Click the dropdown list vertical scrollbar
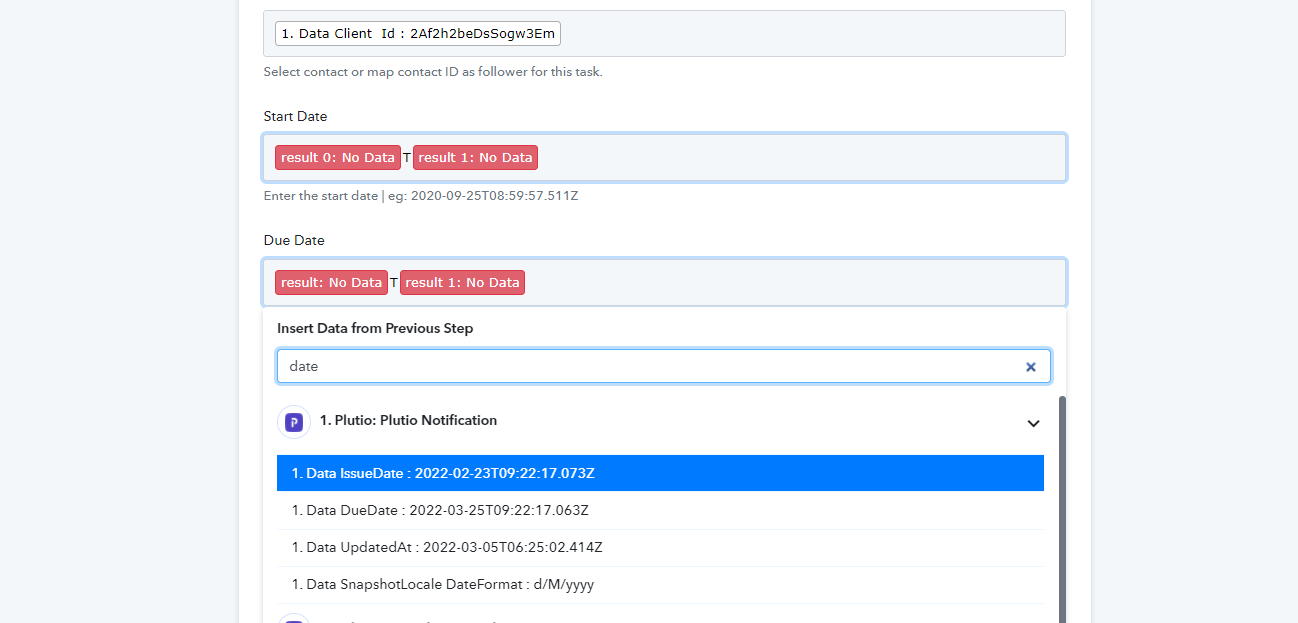The image size is (1298, 623). click(x=1061, y=508)
